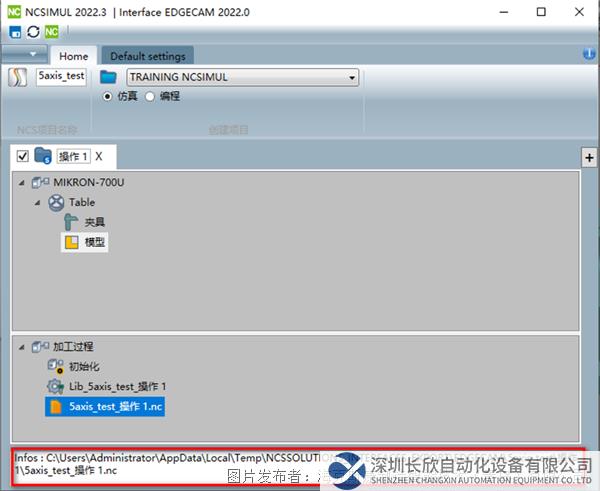Select the Lib_5axis_test_操作 1 gear icon
The image size is (600, 491).
(x=55, y=386)
